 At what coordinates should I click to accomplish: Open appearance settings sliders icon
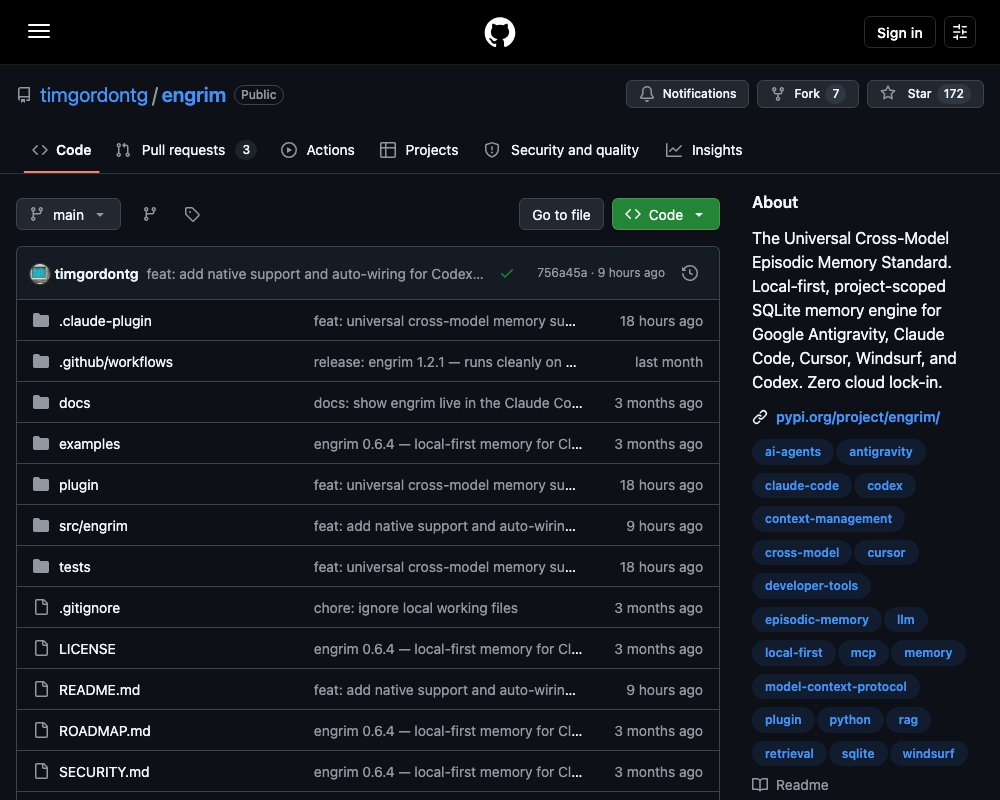[x=959, y=32]
